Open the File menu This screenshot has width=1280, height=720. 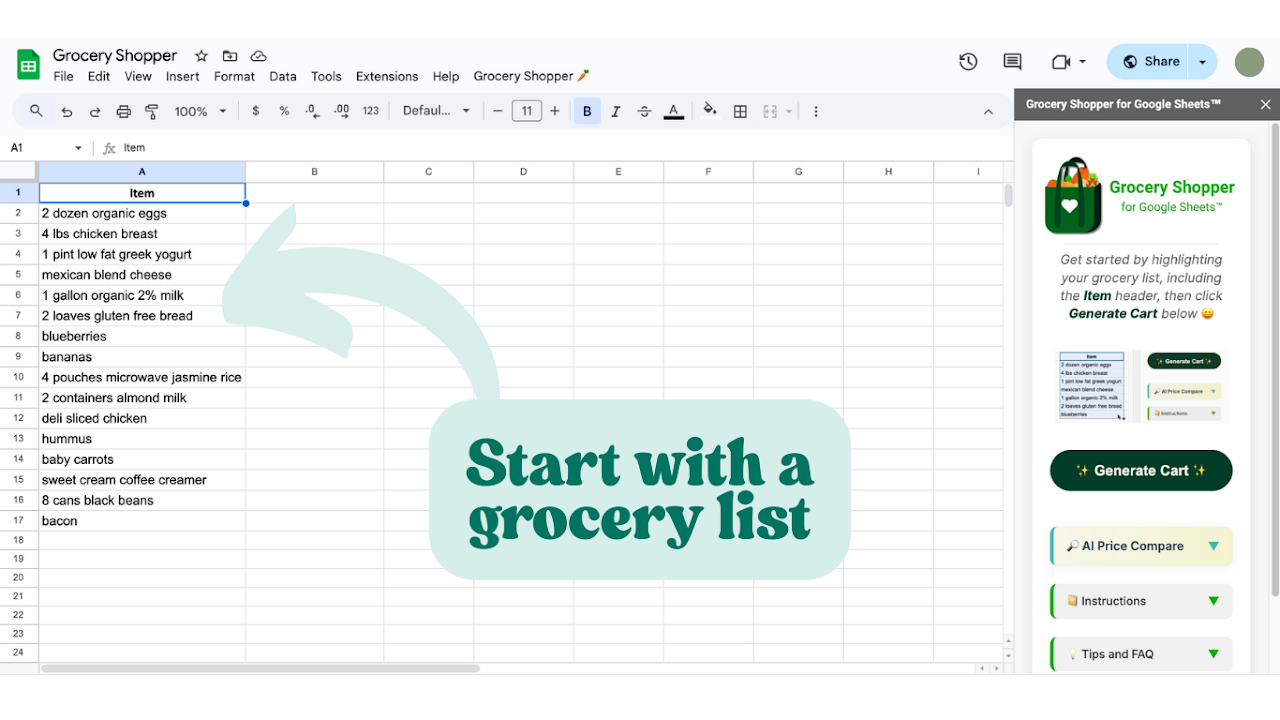63,76
